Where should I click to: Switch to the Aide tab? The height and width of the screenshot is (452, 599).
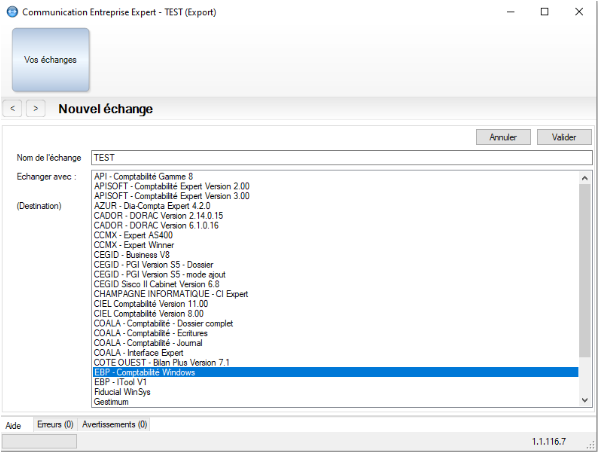(x=13, y=425)
